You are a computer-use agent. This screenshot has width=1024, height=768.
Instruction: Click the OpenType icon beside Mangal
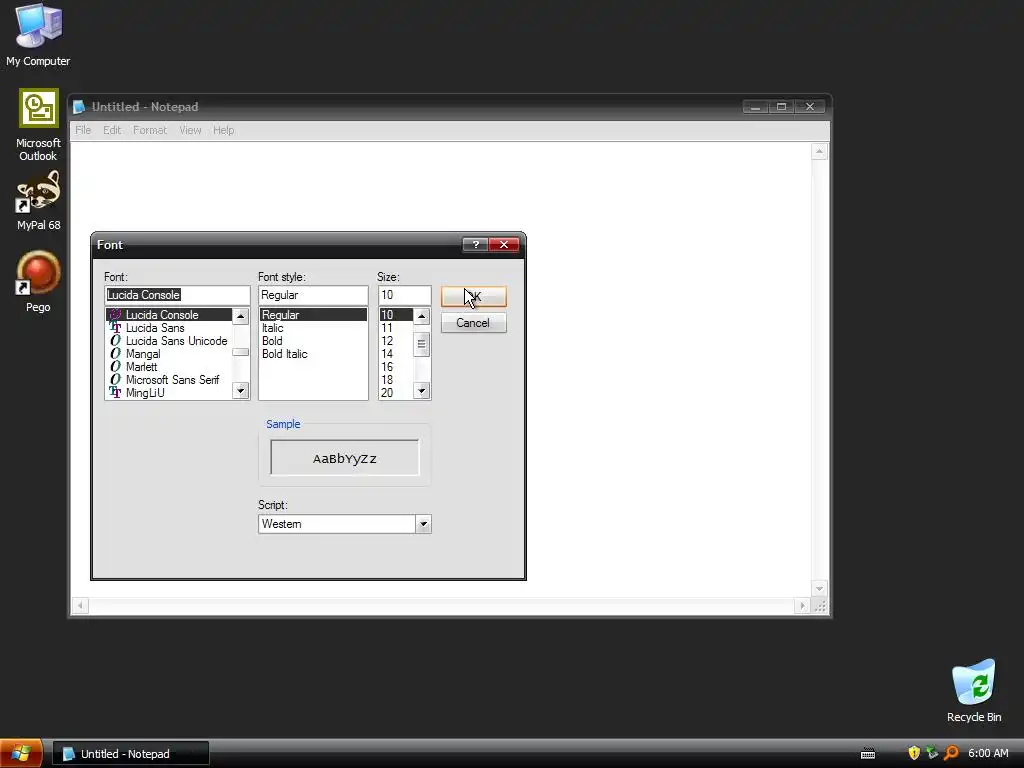click(x=115, y=354)
